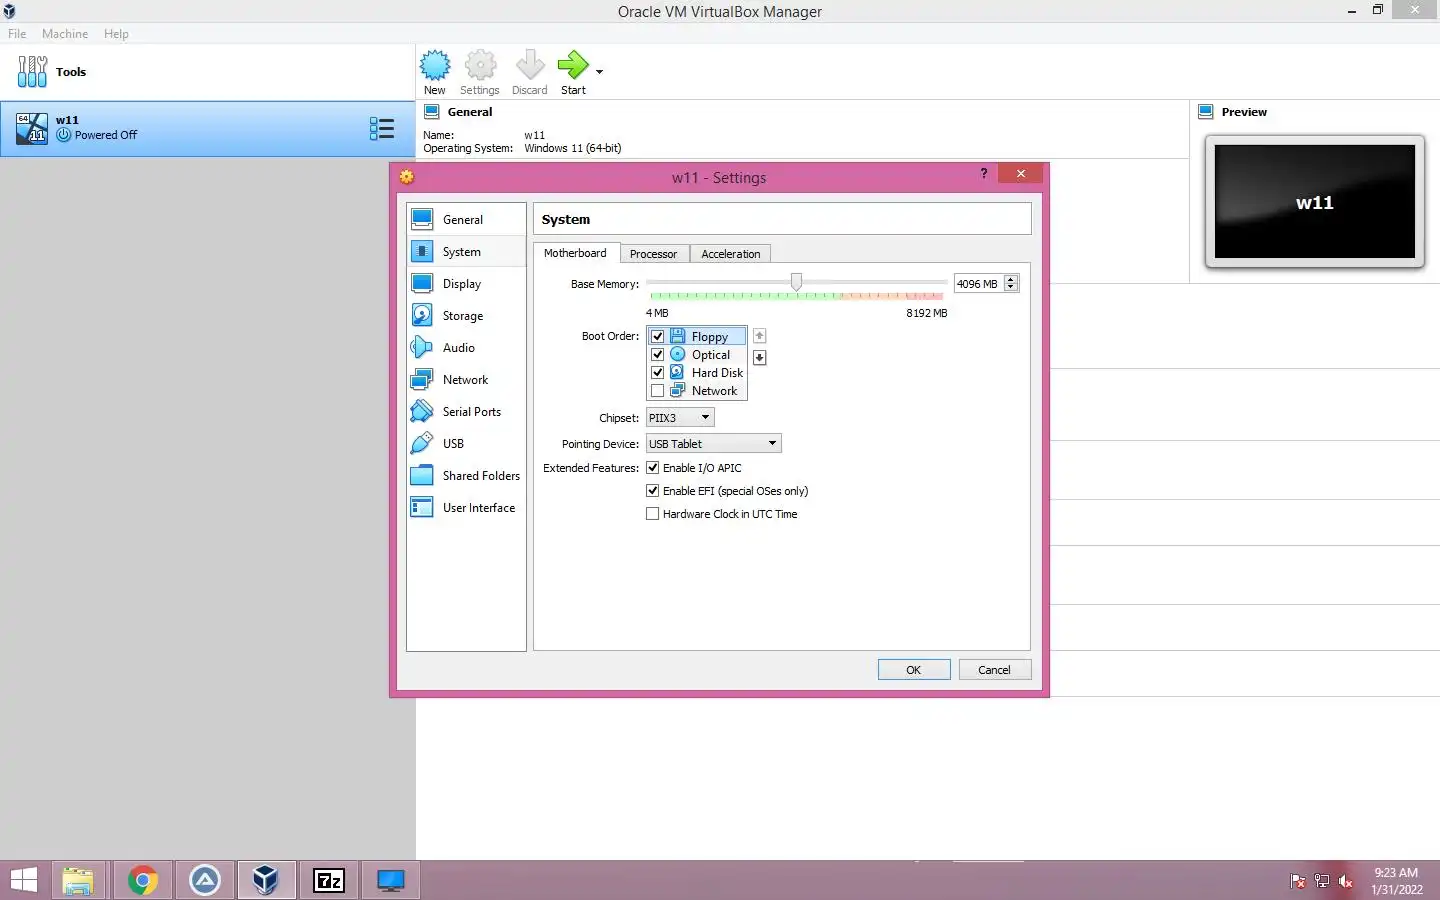Click the Windows Start button
The height and width of the screenshot is (900, 1440).
coord(24,880)
